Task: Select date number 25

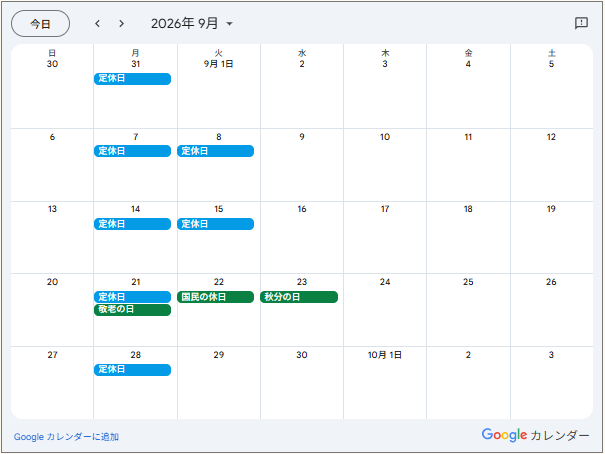Action: tap(468, 282)
